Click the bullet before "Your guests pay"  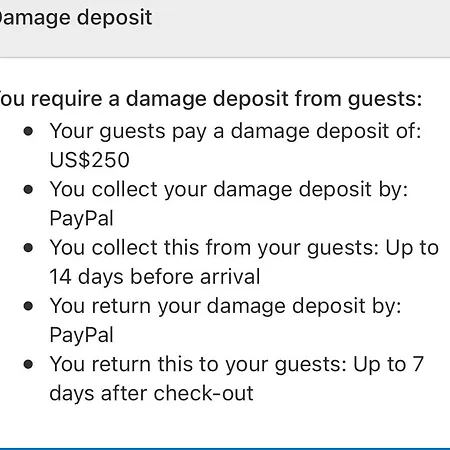coord(28,131)
